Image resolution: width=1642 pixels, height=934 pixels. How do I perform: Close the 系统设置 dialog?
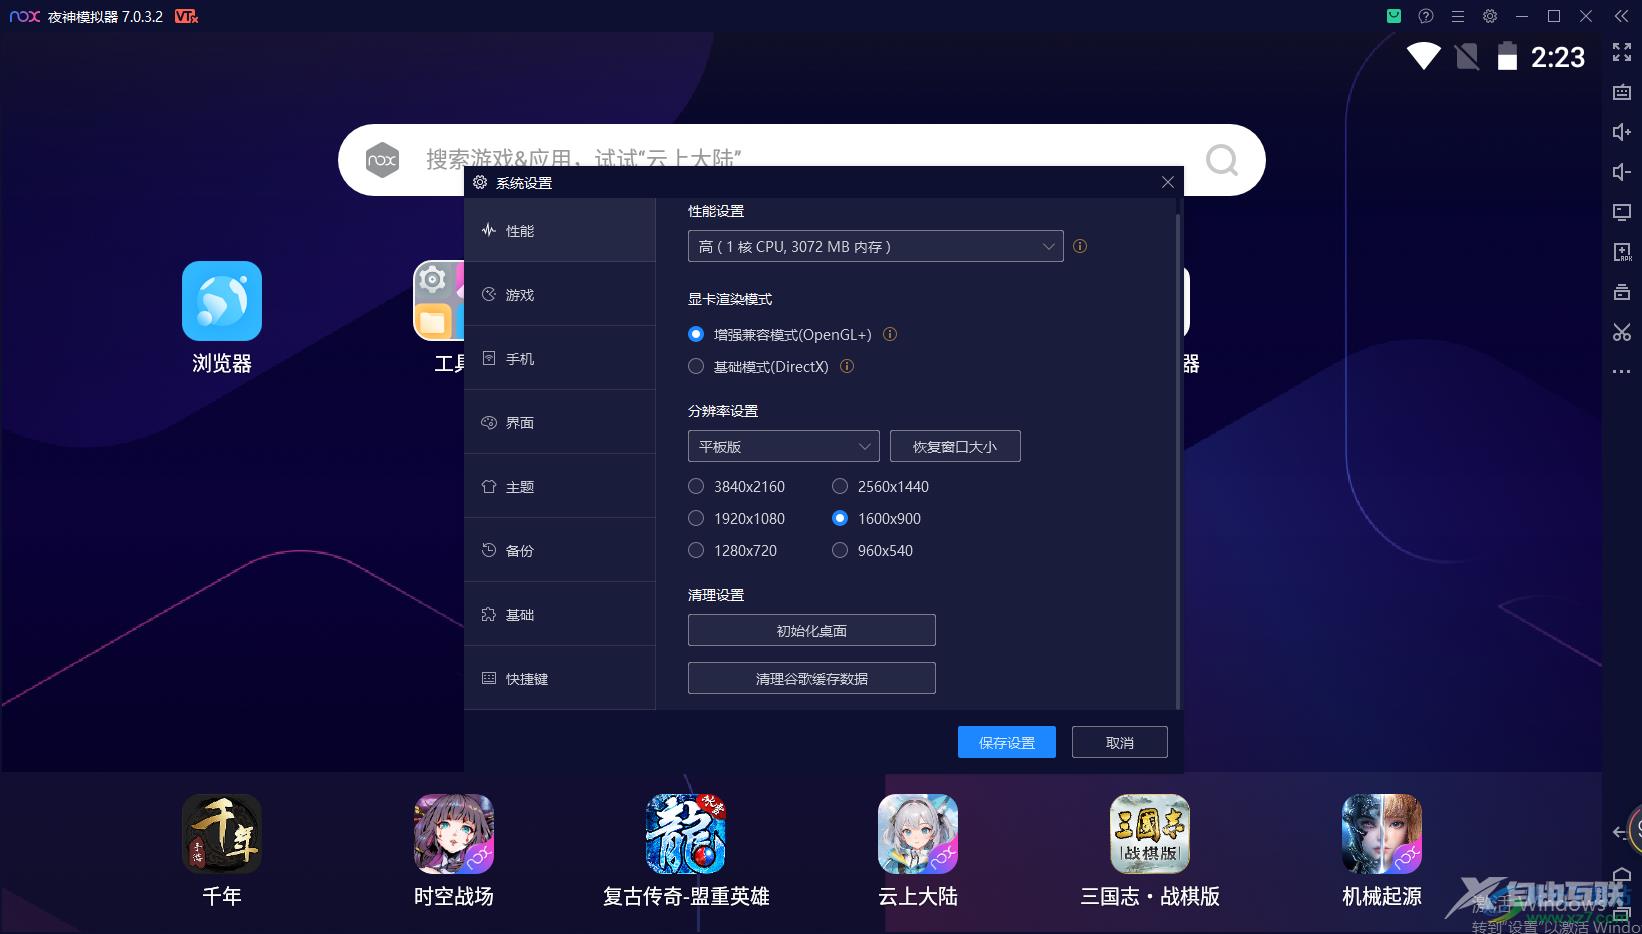click(x=1168, y=182)
